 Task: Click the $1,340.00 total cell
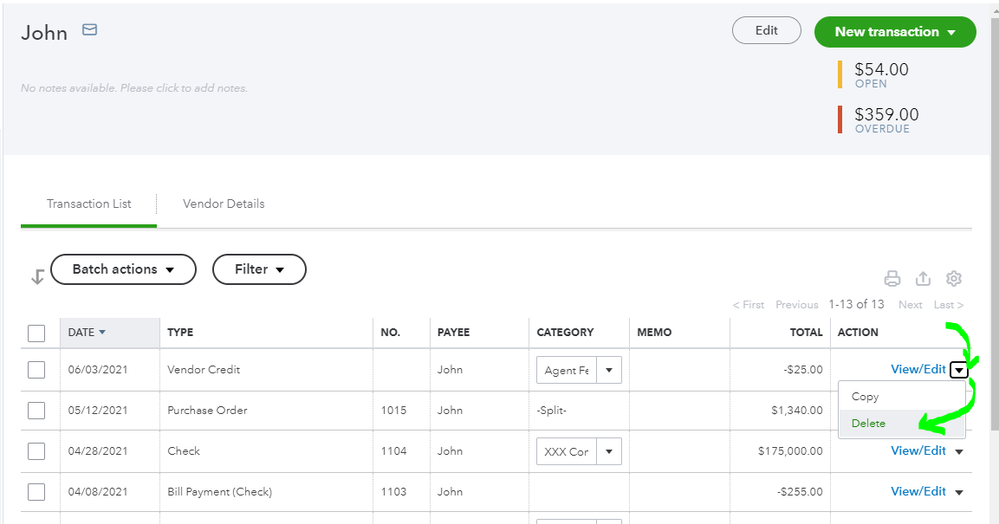coord(796,411)
